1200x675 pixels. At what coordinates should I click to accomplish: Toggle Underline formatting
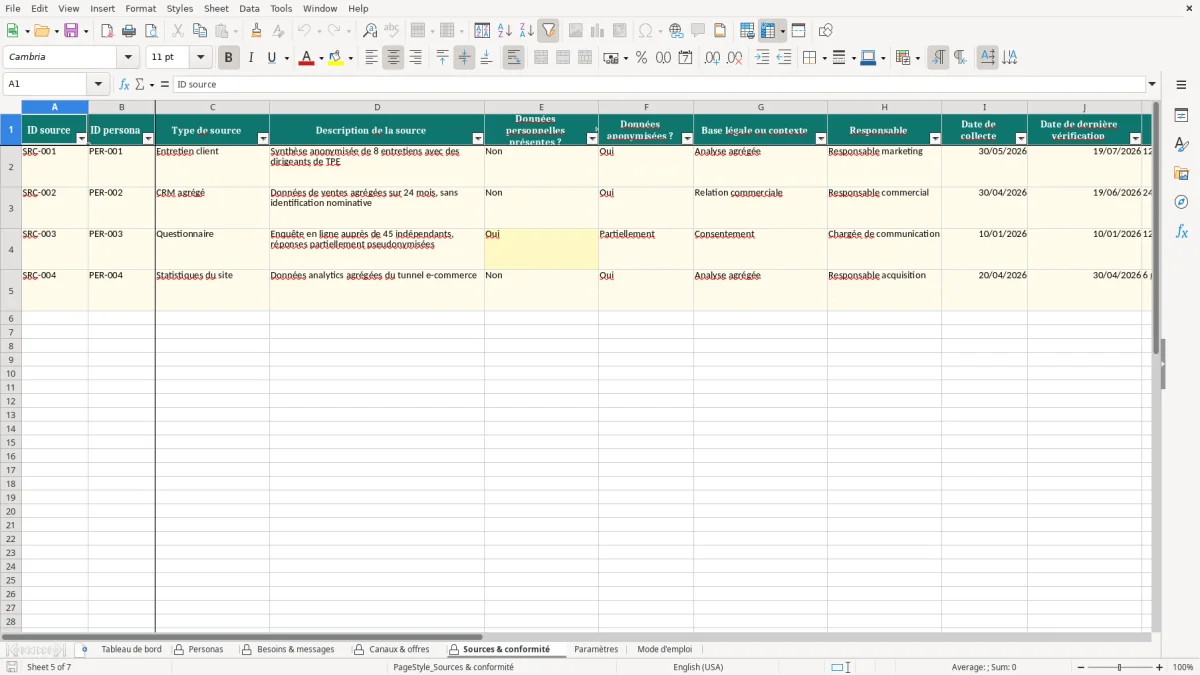point(271,58)
